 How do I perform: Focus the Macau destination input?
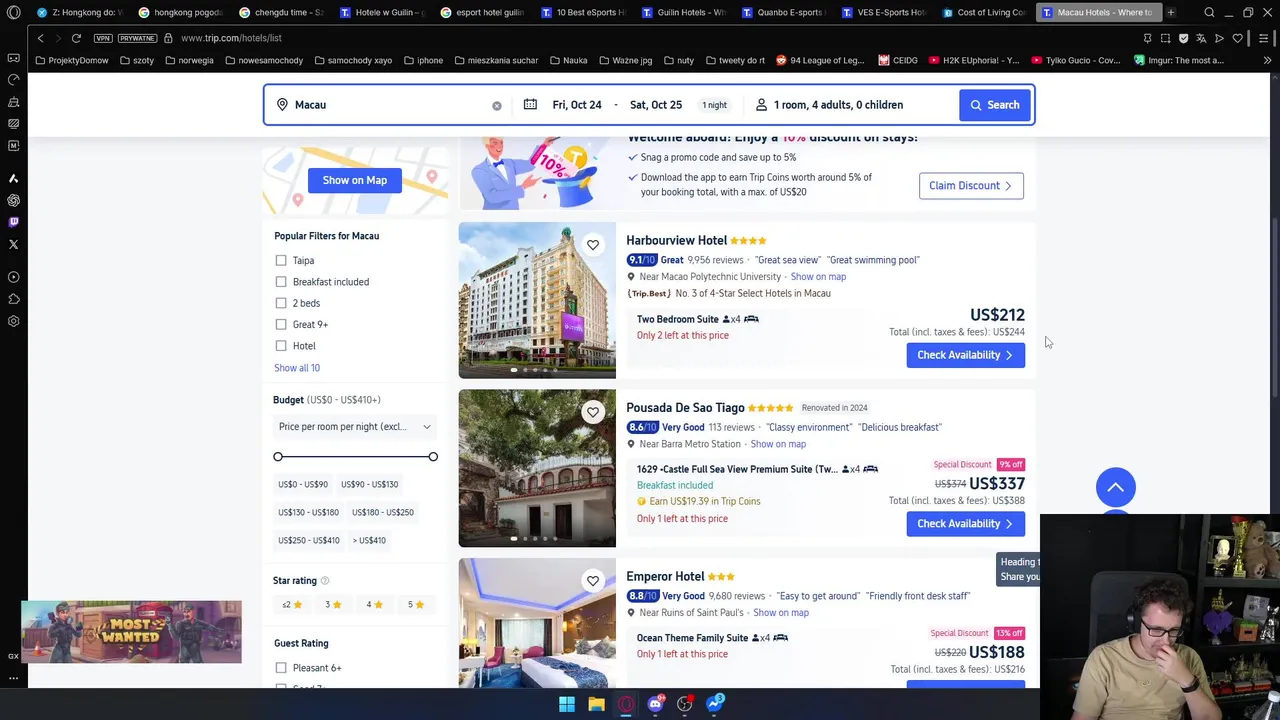[390, 105]
